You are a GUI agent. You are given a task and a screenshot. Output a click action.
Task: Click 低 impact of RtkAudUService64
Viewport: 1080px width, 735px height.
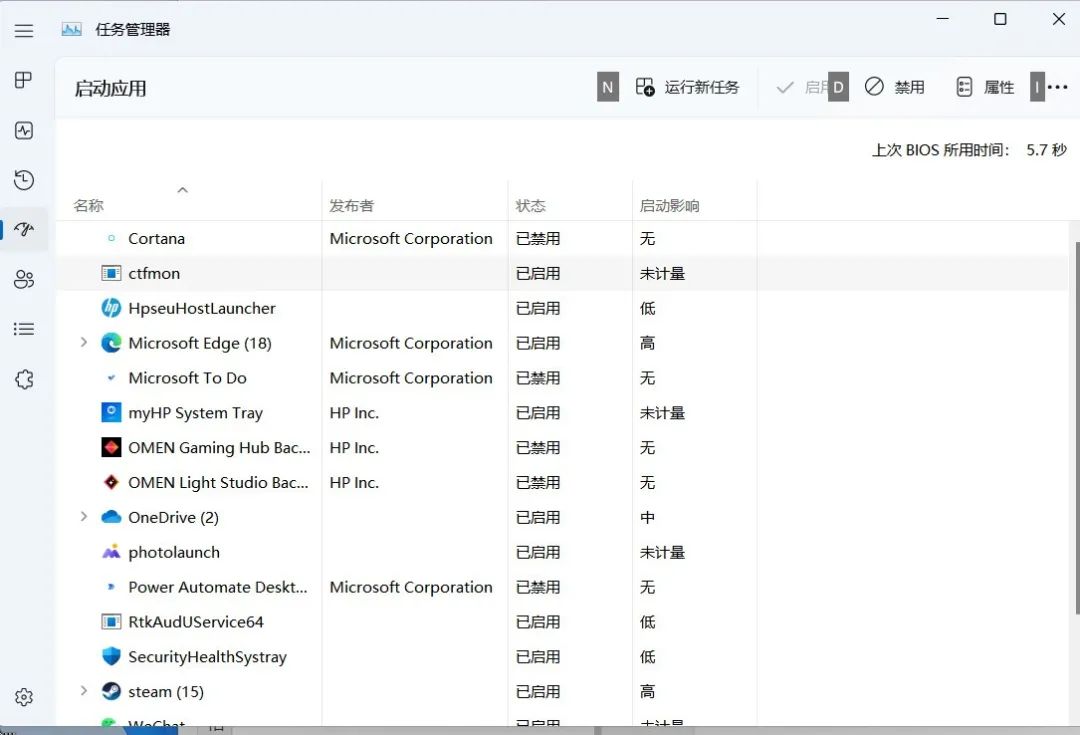[x=647, y=622]
